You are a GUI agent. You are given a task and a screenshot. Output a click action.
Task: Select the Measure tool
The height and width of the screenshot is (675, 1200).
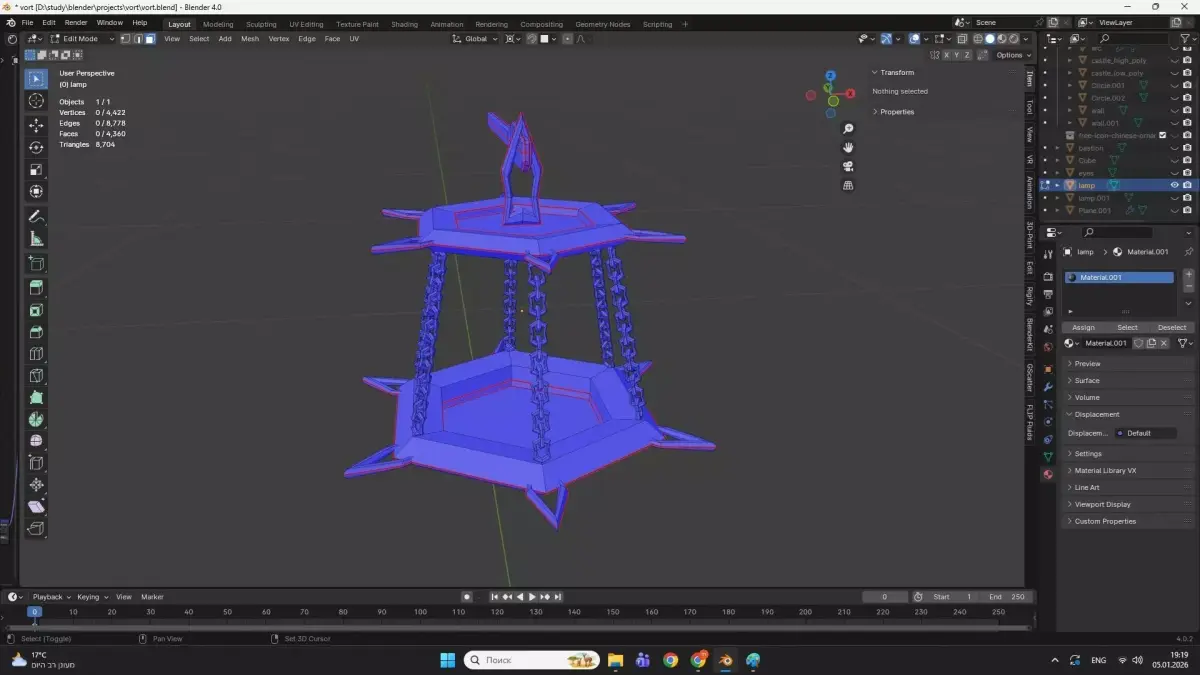36,238
